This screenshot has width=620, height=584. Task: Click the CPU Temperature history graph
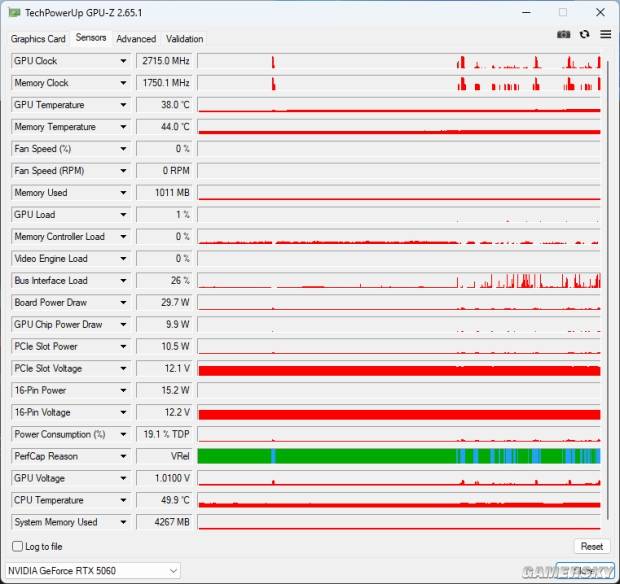pos(399,500)
